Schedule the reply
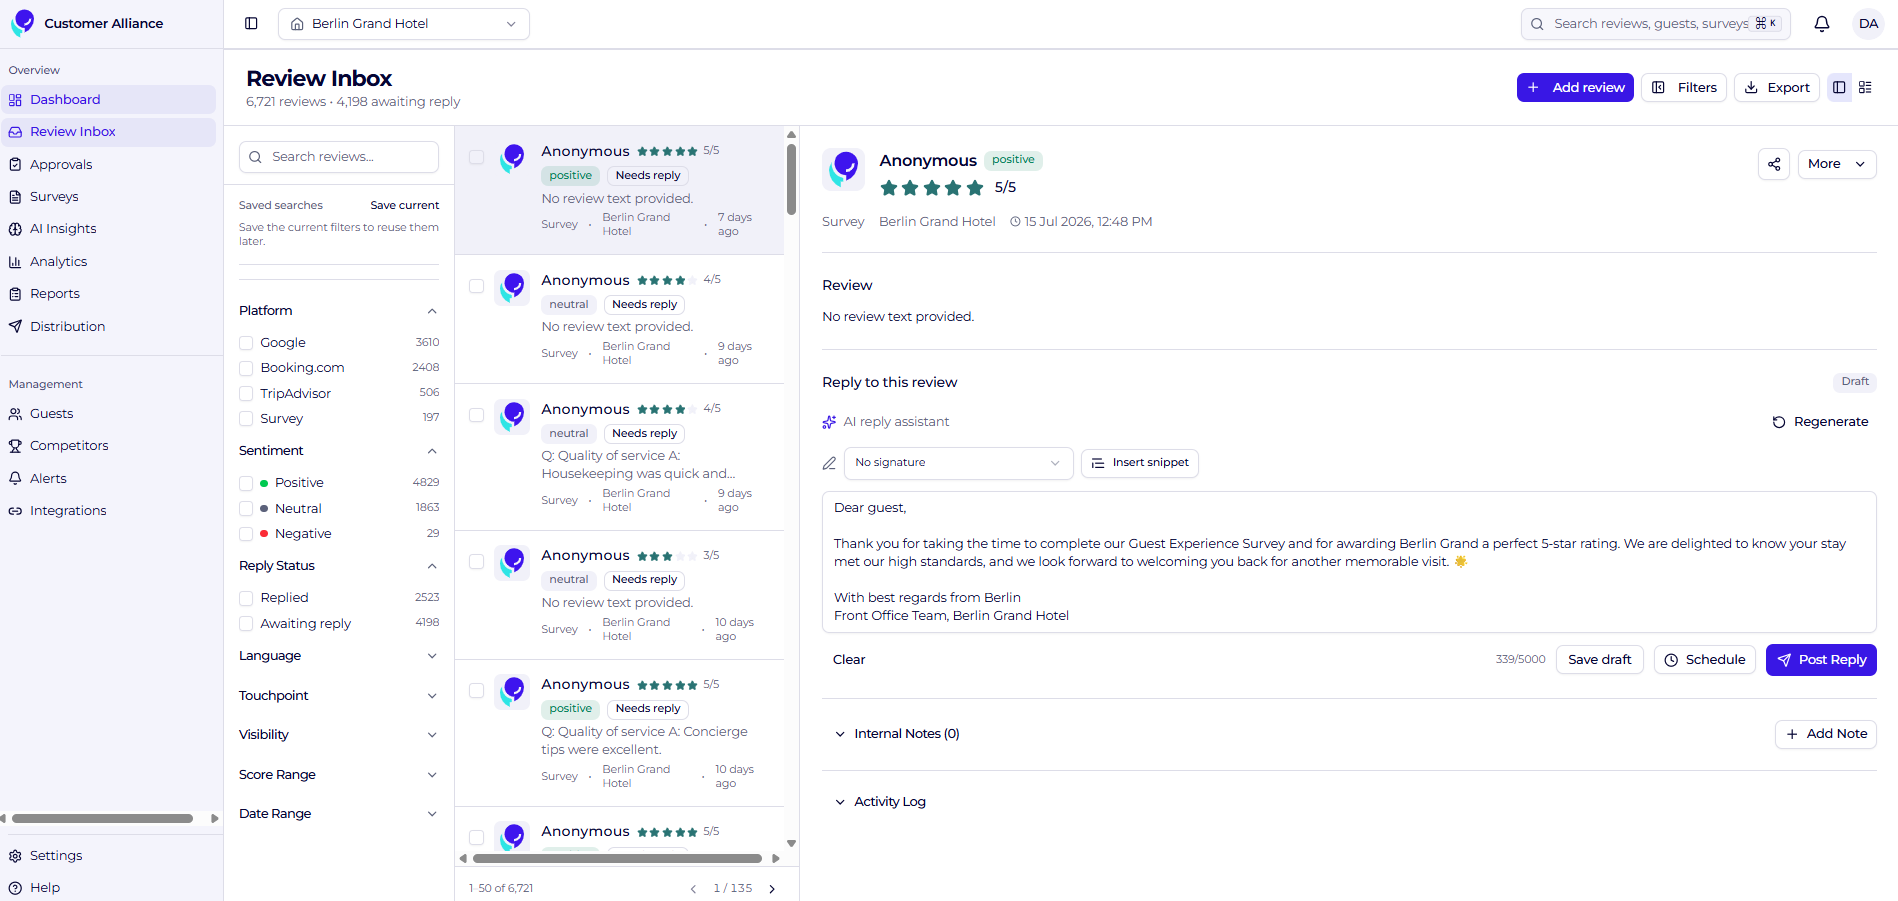1898x901 pixels. [x=1704, y=660]
